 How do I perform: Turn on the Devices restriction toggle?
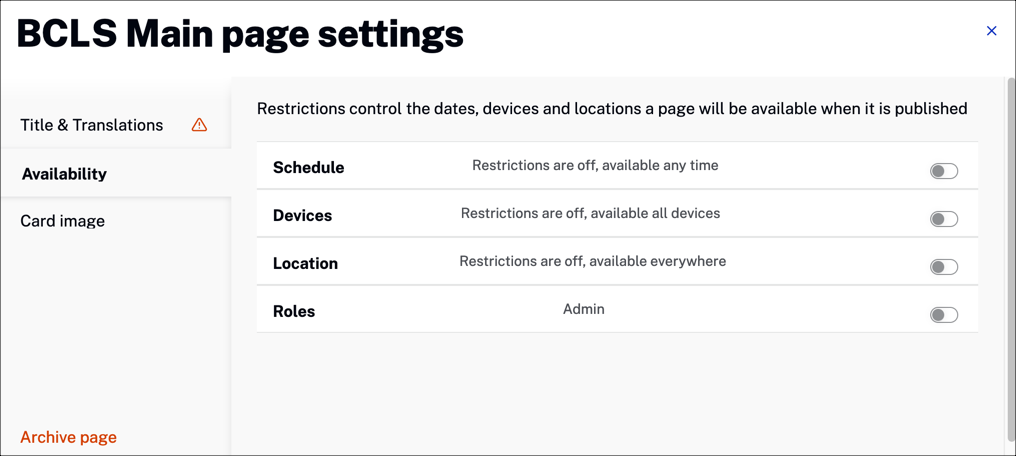click(943, 219)
